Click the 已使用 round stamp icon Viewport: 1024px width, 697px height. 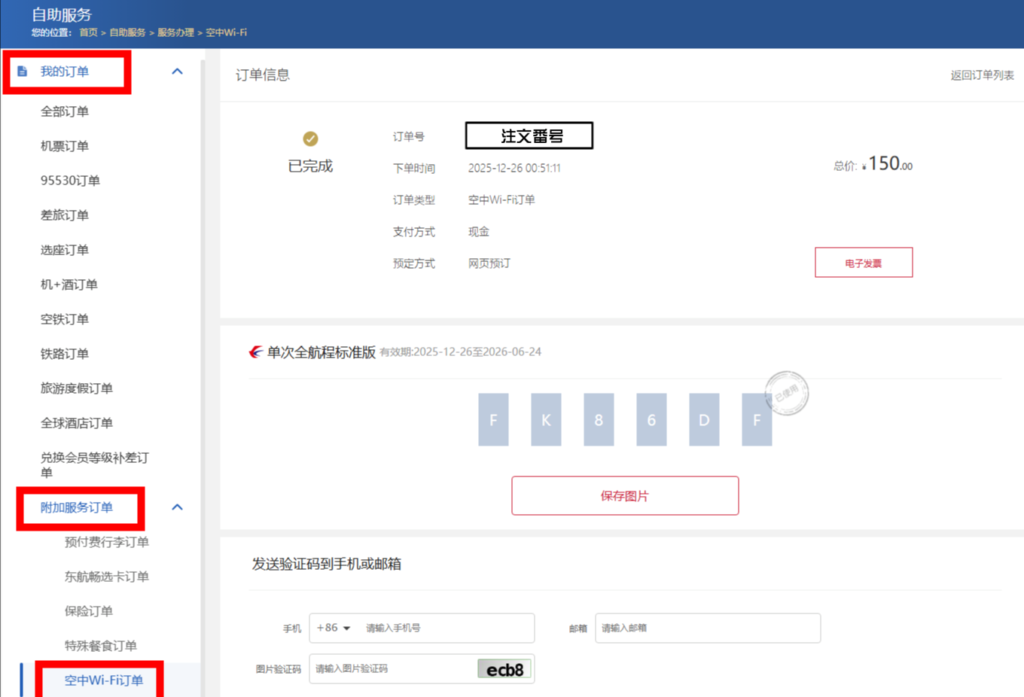tap(786, 390)
